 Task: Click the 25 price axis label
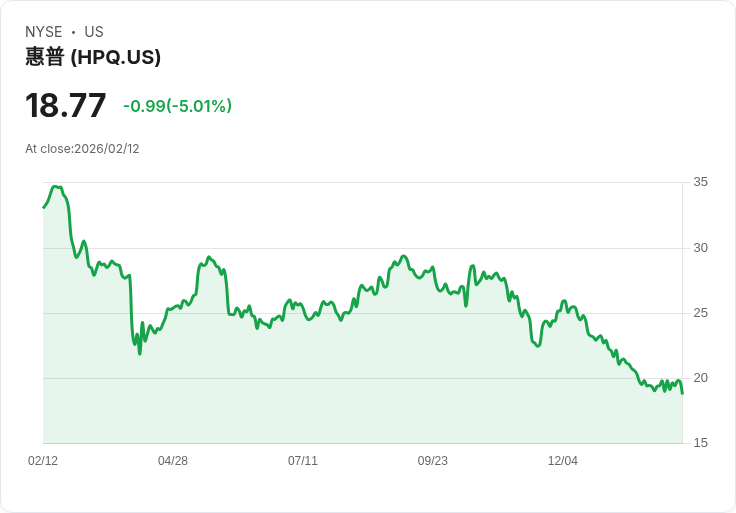(x=701, y=313)
